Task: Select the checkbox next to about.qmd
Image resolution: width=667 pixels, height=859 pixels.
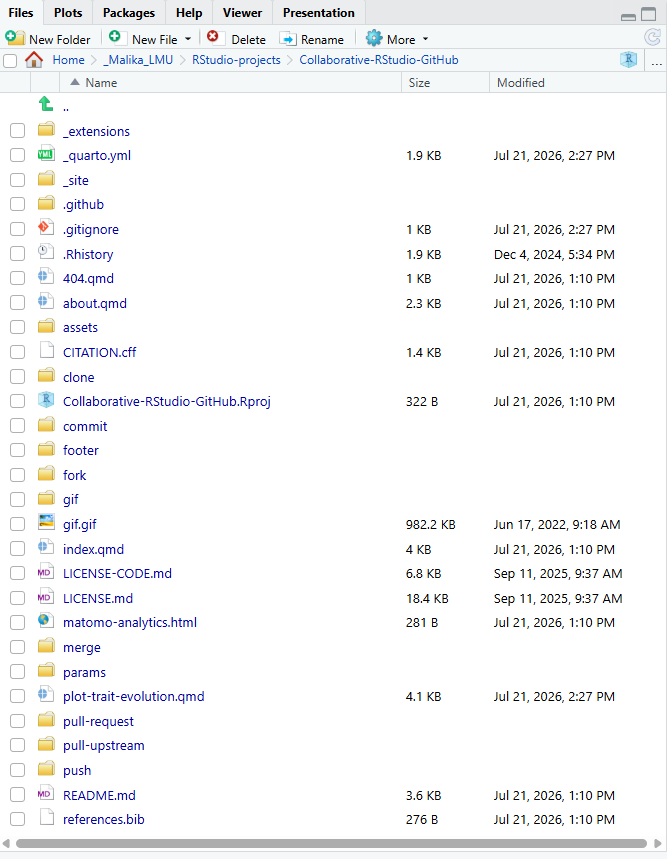Action: pos(18,302)
